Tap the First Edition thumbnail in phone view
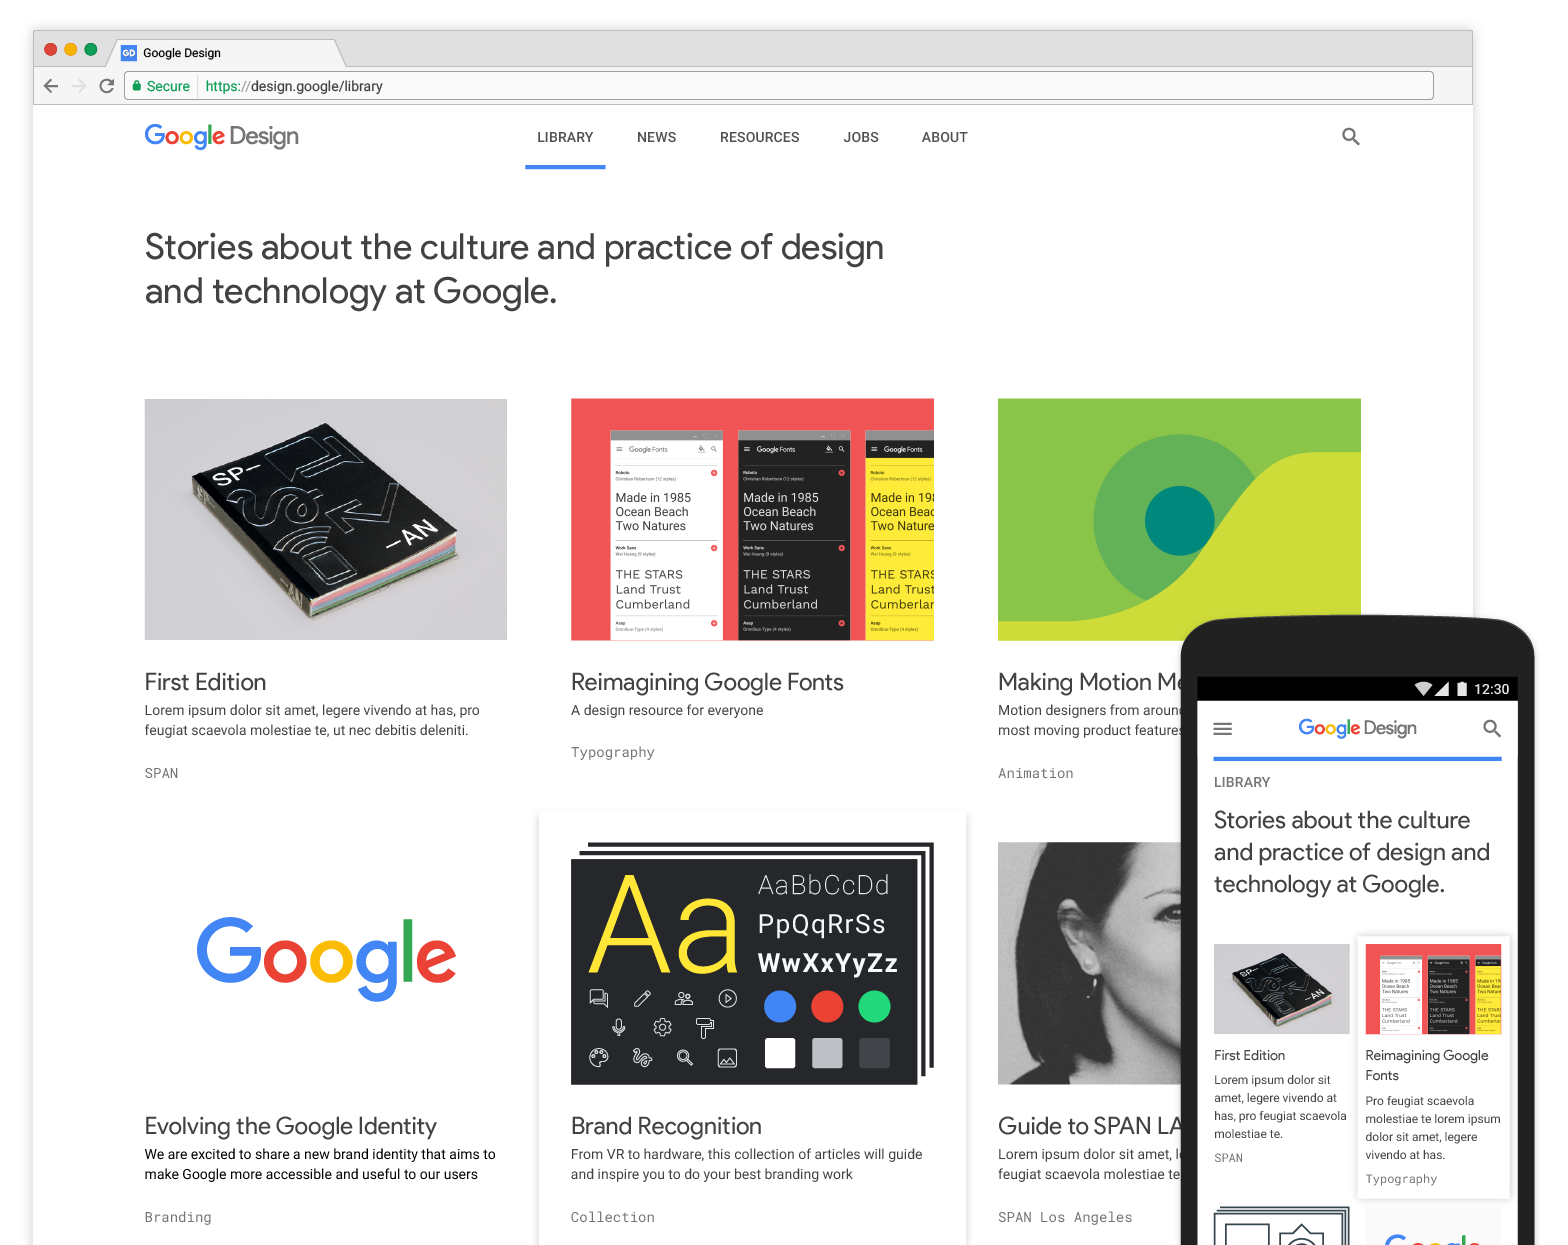 pos(1281,989)
